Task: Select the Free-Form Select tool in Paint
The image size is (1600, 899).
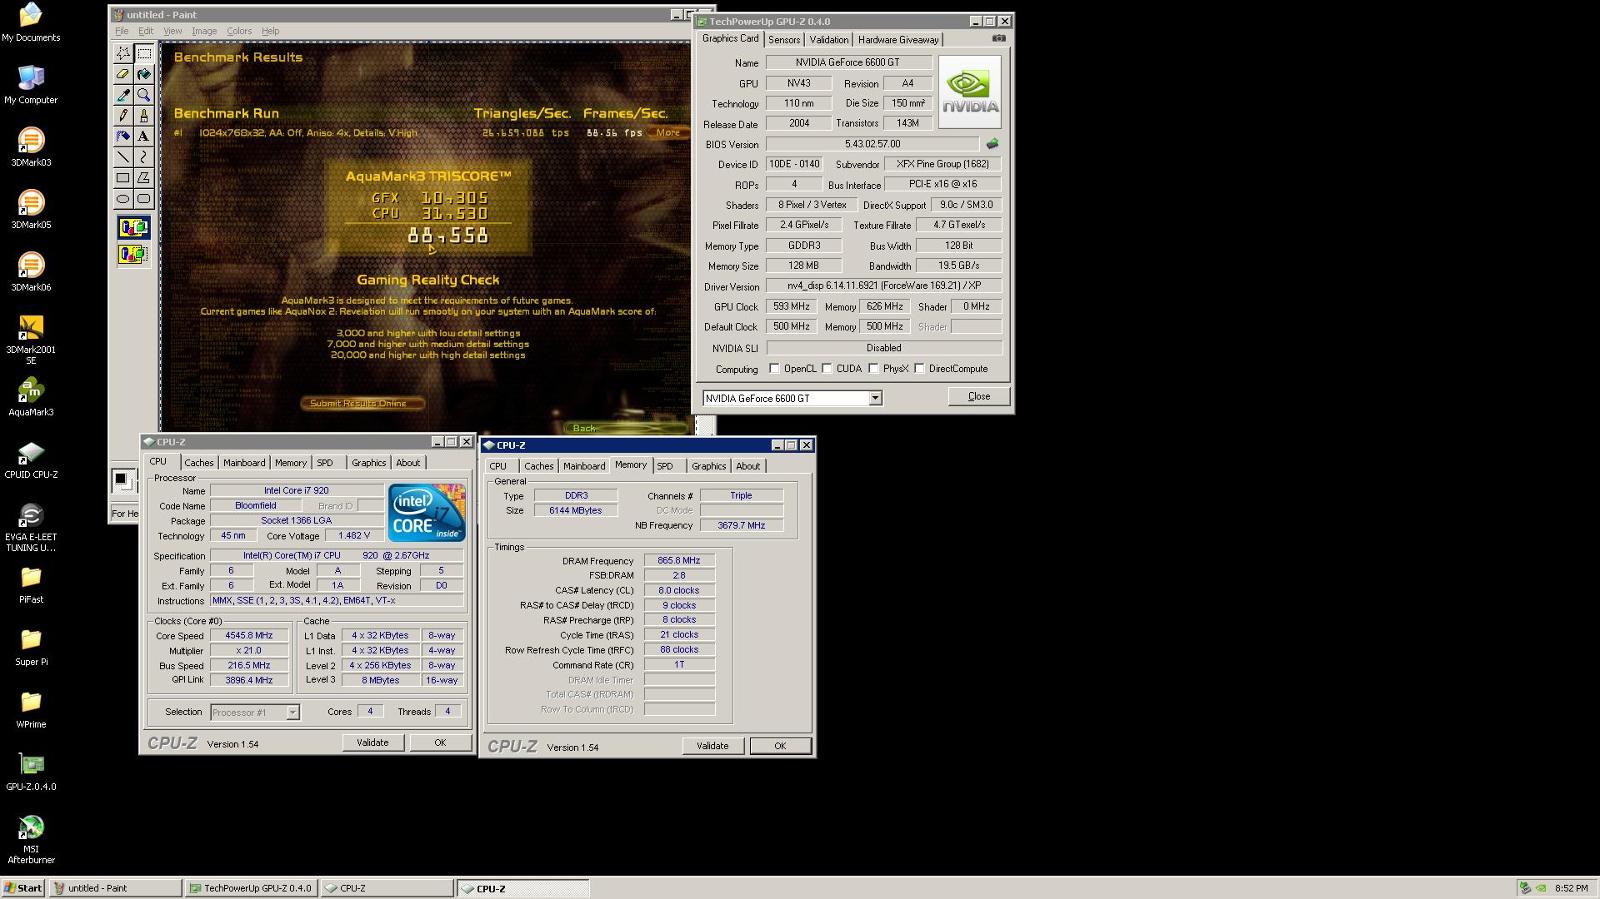Action: point(123,52)
